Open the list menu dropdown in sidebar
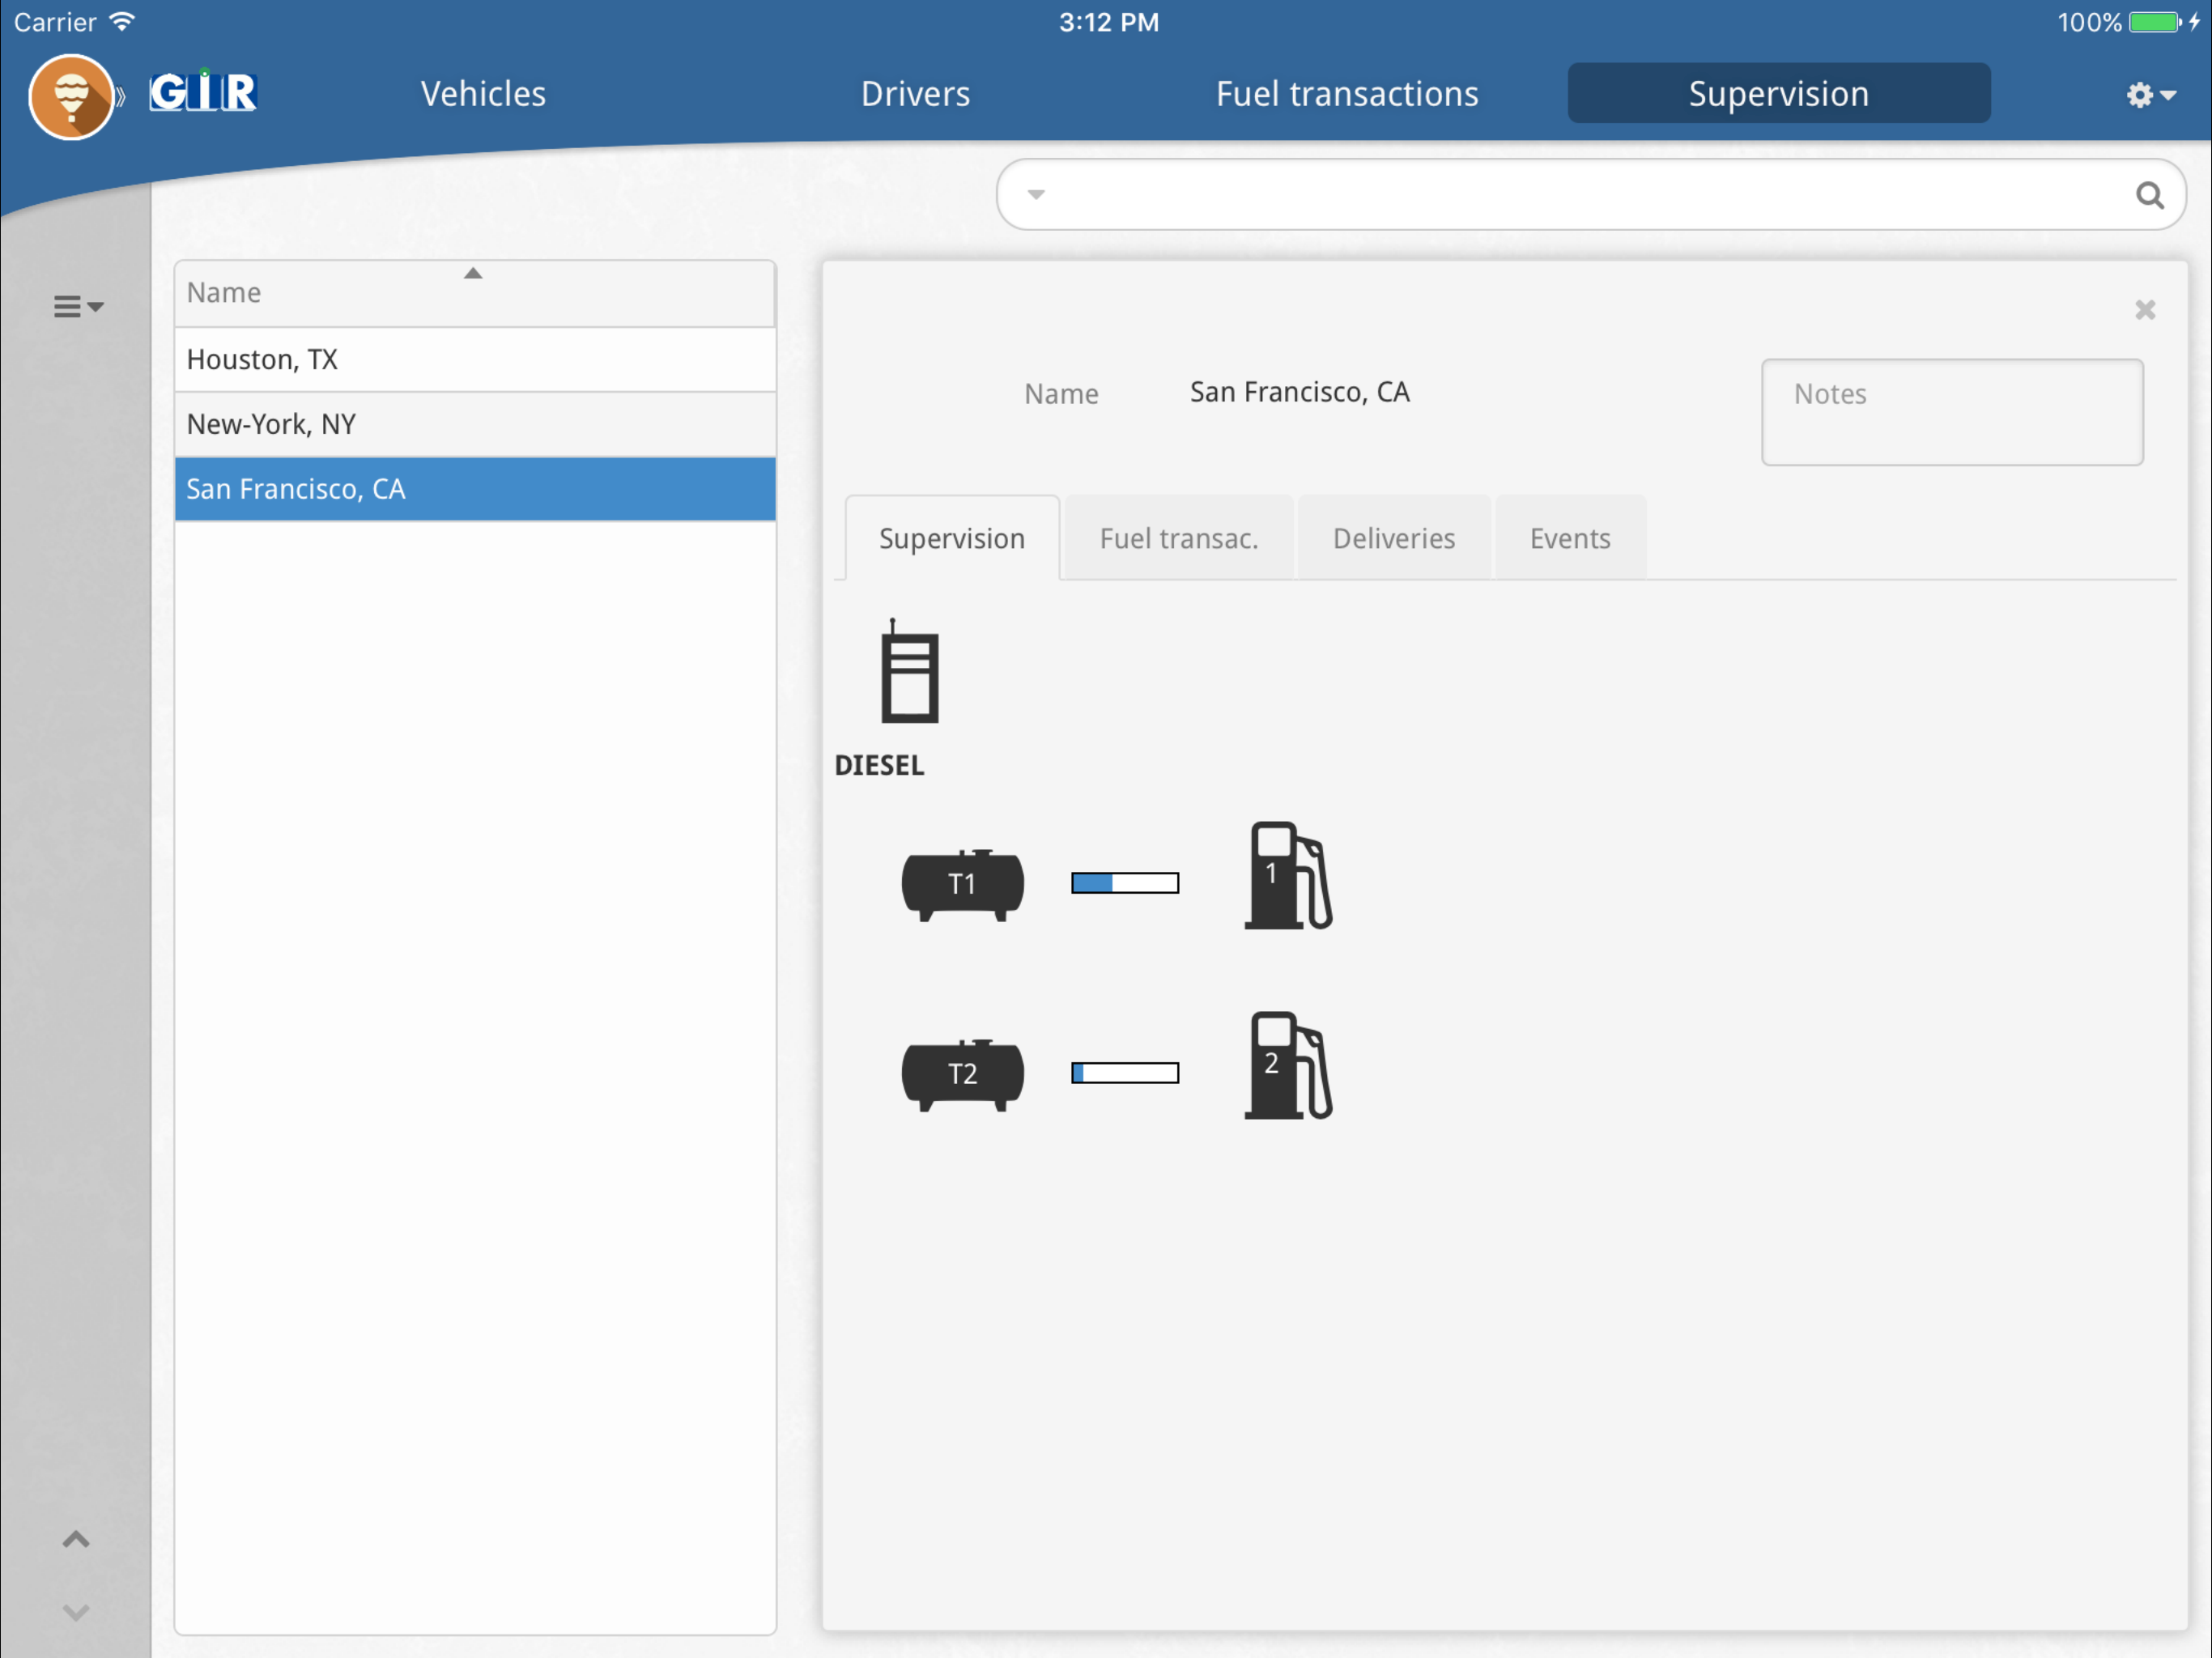This screenshot has width=2212, height=1658. click(78, 306)
